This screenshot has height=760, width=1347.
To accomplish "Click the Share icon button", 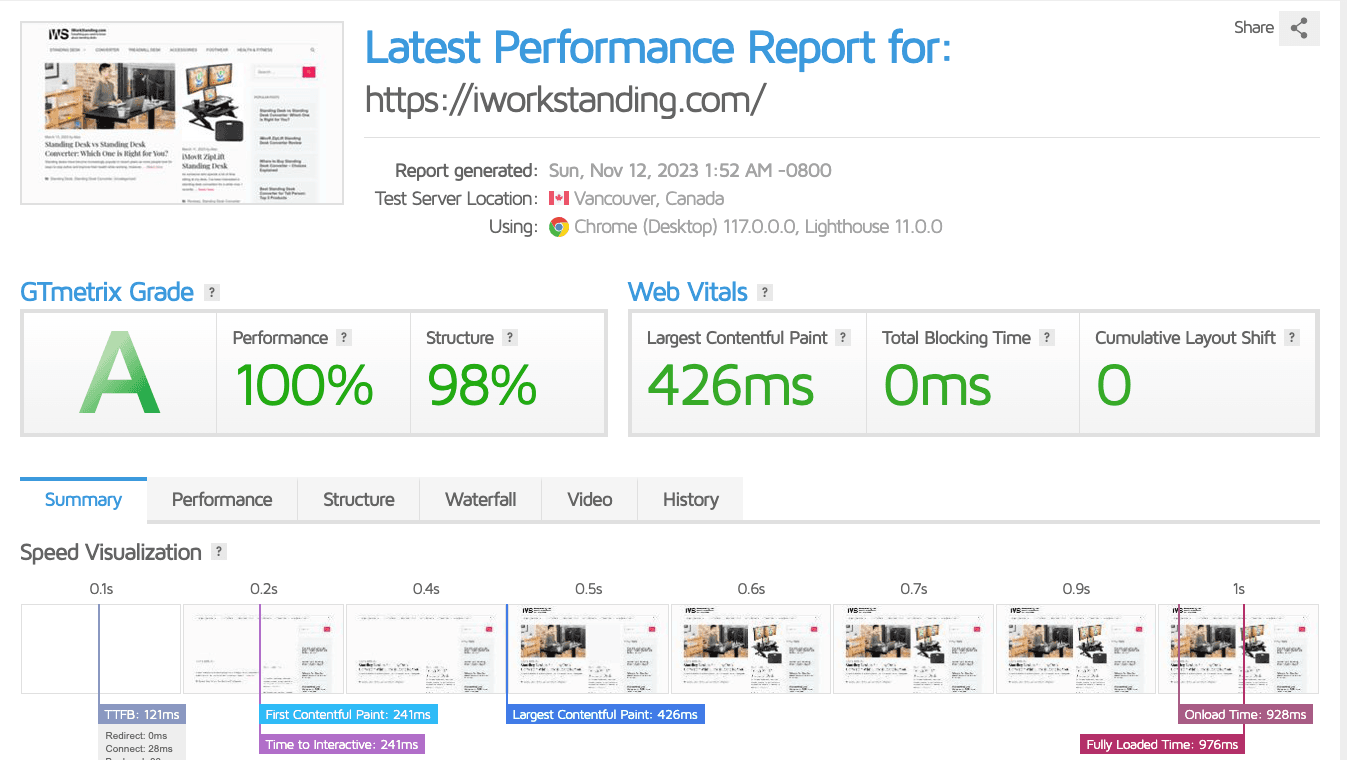I will [x=1299, y=28].
